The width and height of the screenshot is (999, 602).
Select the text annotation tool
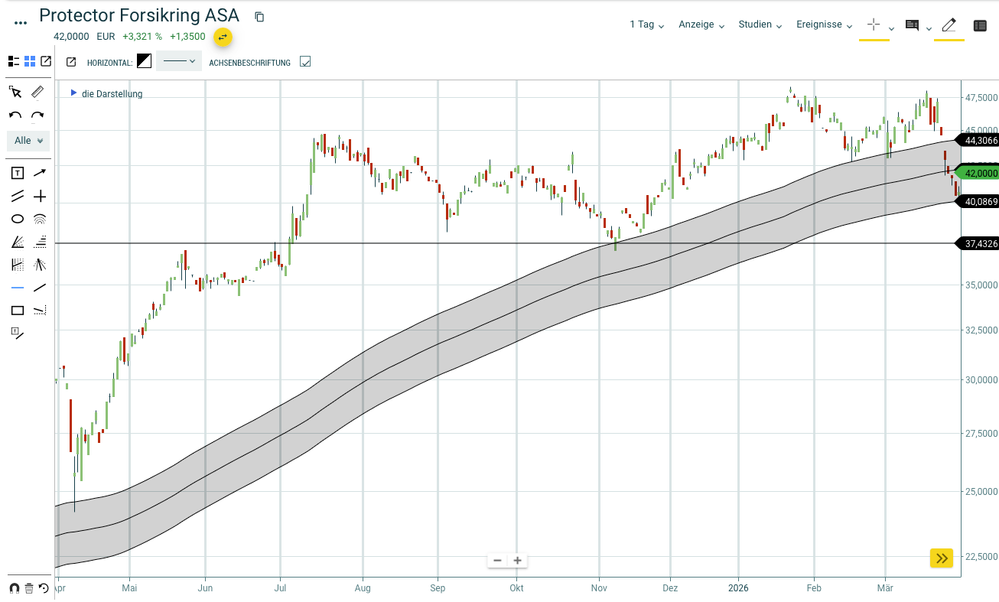[x=17, y=173]
